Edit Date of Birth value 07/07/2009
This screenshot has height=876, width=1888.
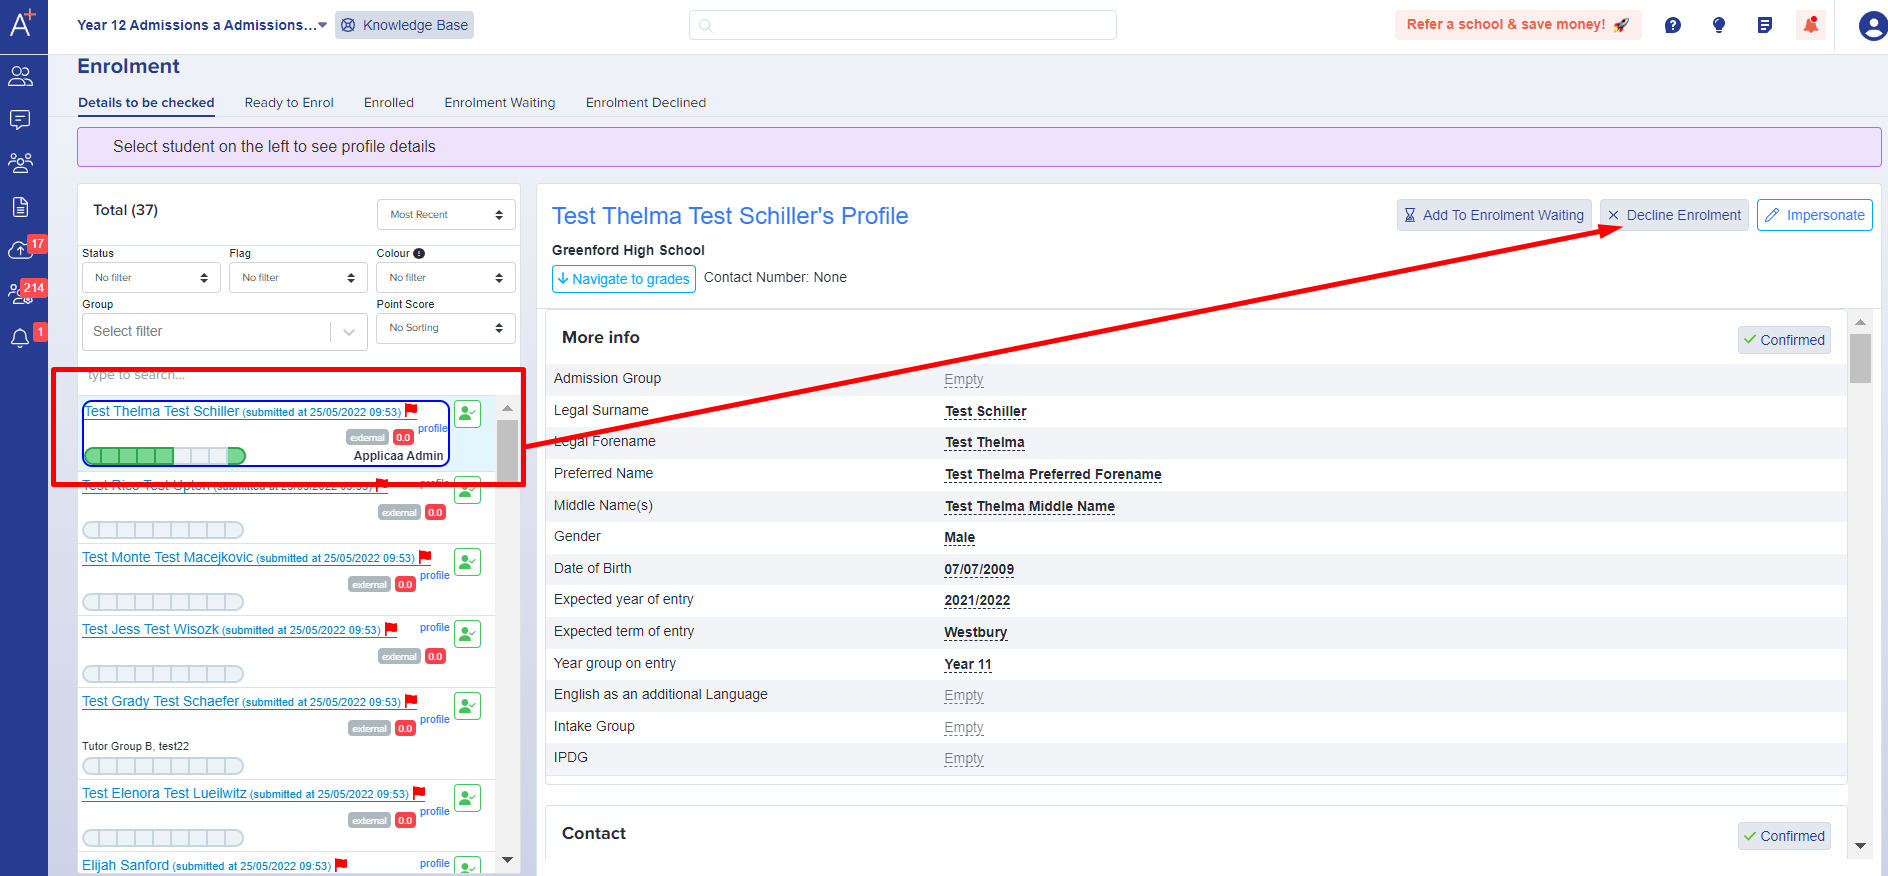coord(979,569)
